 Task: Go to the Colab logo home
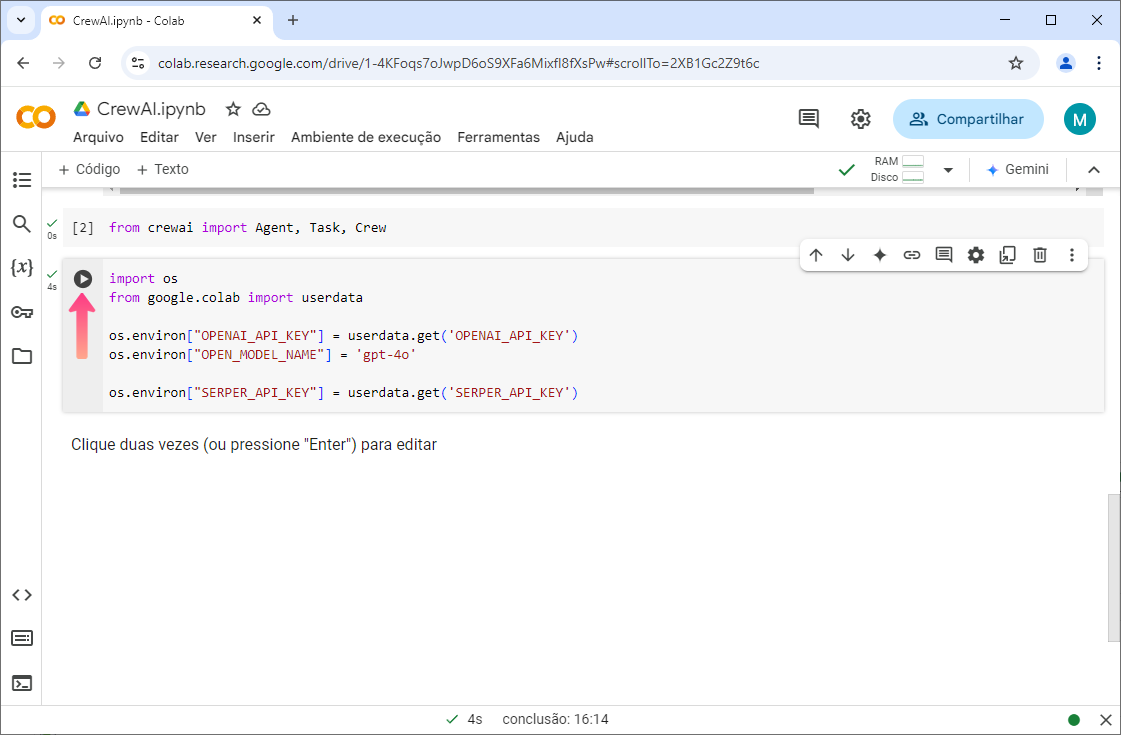(36, 117)
